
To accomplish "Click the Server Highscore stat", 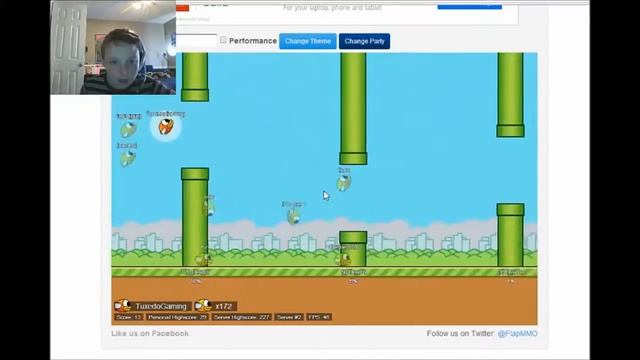I will pyautogui.click(x=242, y=317).
